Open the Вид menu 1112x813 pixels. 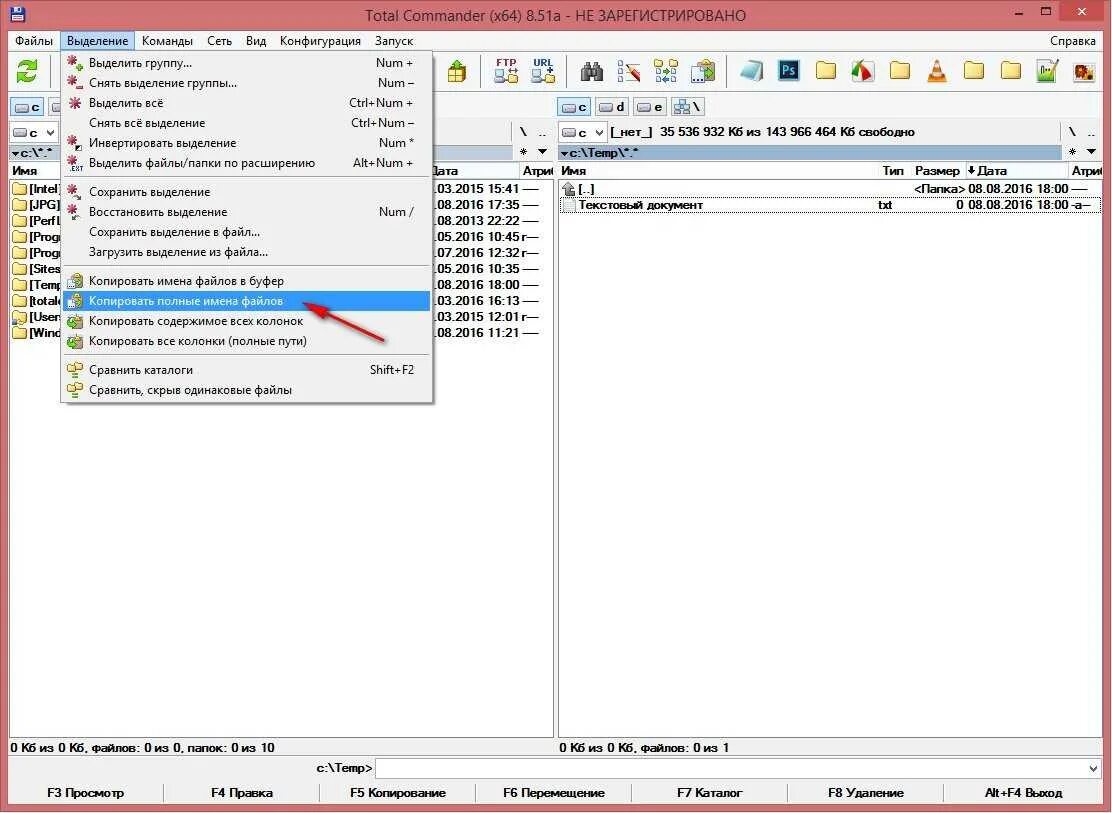[x=256, y=41]
